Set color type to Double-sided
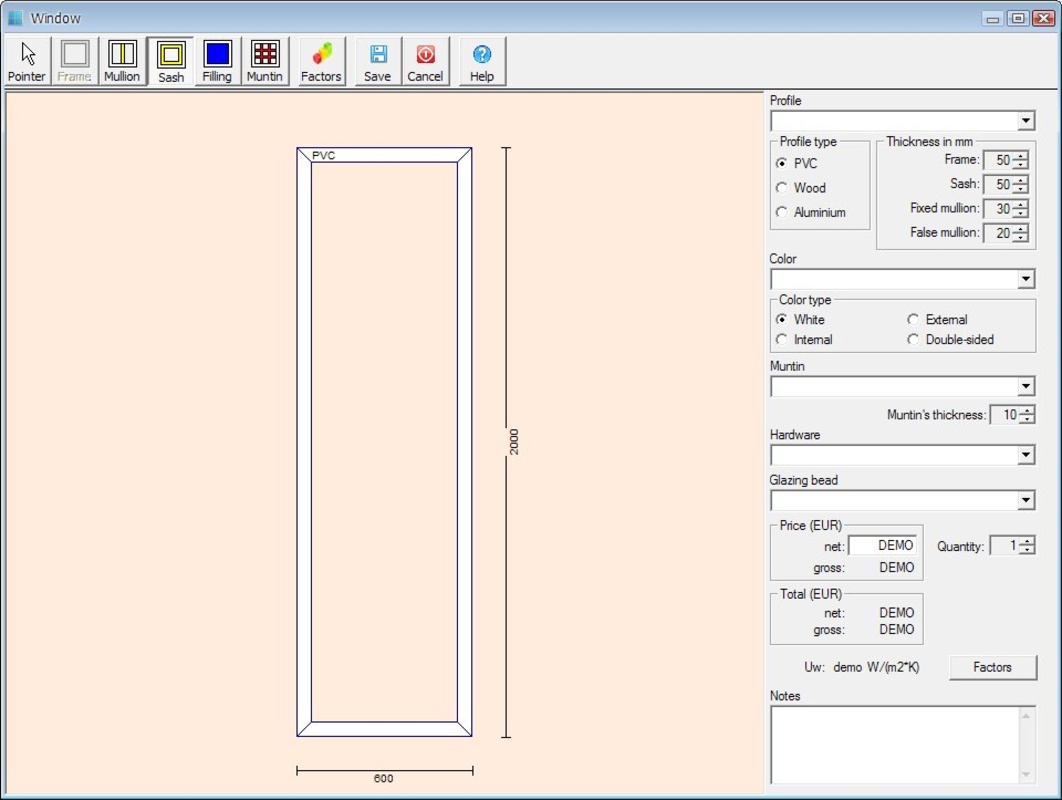 click(913, 340)
